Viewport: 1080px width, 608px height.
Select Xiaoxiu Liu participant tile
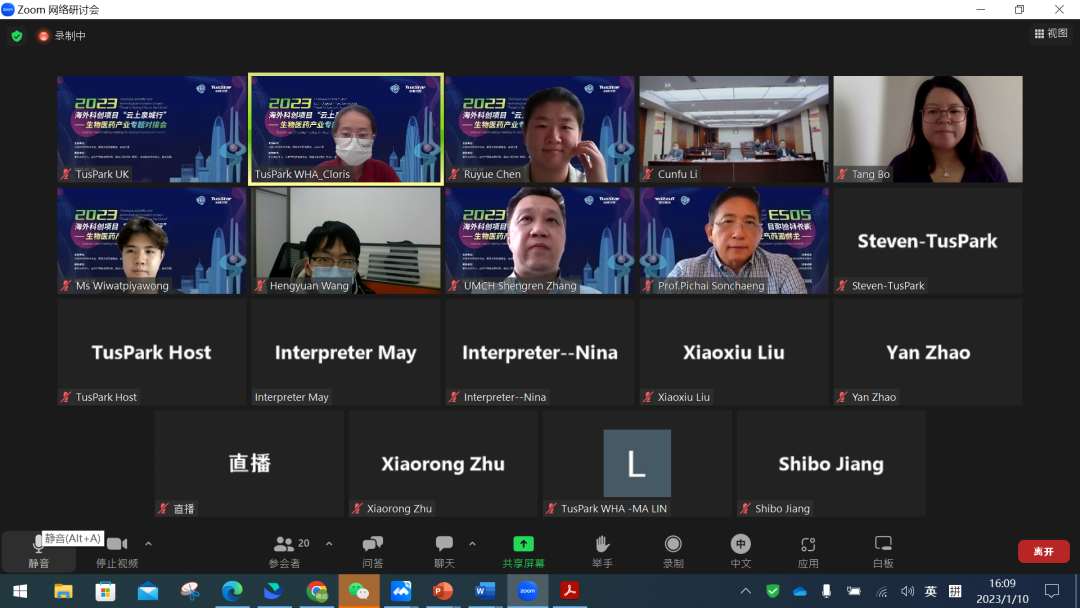coord(734,352)
